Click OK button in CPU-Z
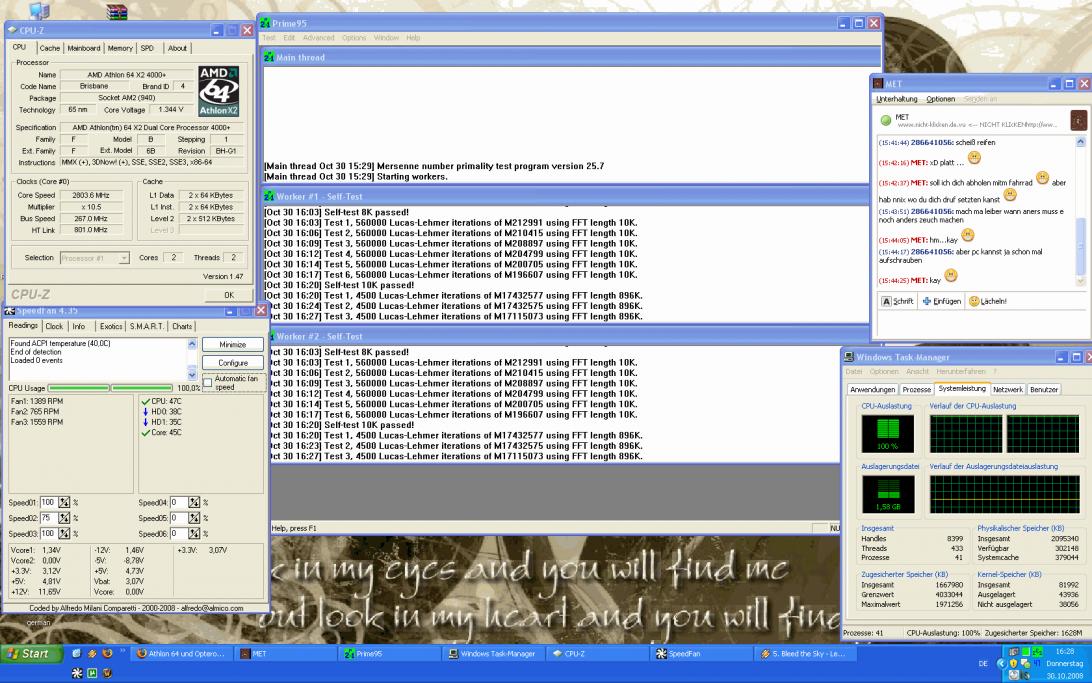 pos(229,295)
